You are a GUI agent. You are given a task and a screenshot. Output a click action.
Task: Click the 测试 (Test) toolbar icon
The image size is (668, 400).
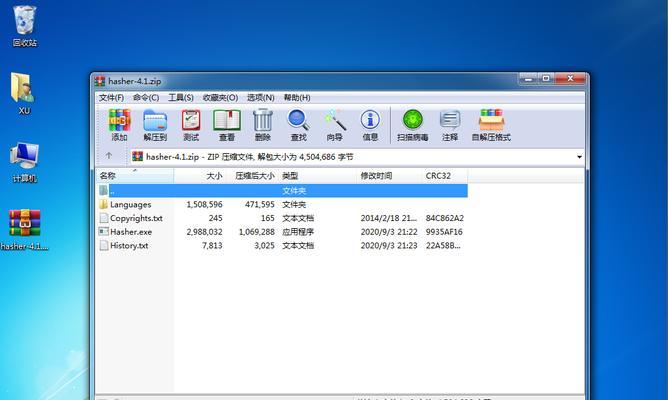pos(191,121)
